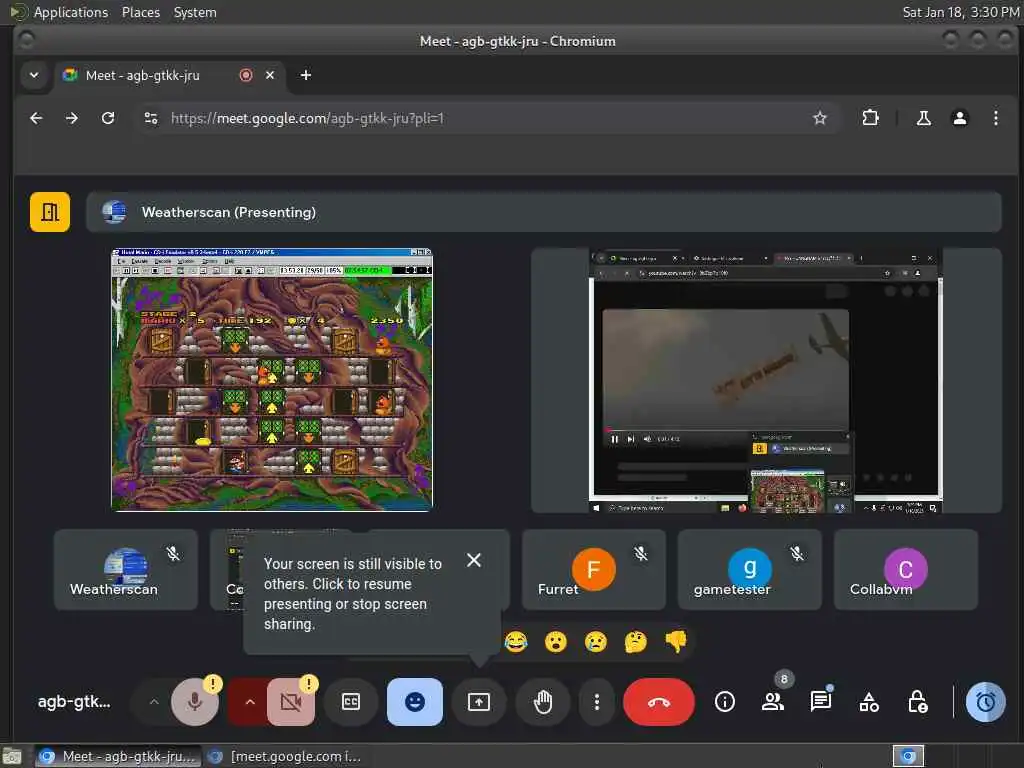Click the clock icon at call bar end

985,702
